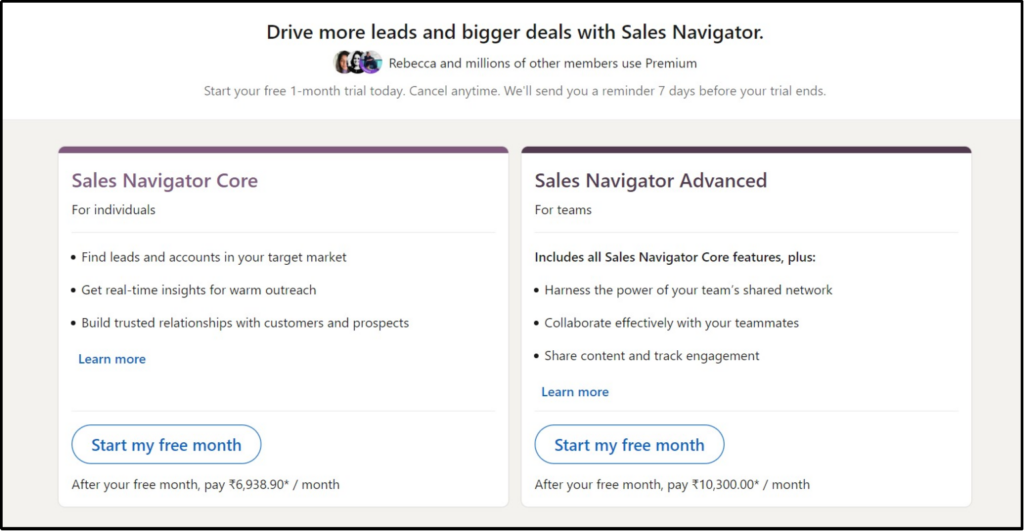Start free month for Sales Navigator Core
This screenshot has height=531, width=1024.
[x=166, y=445]
